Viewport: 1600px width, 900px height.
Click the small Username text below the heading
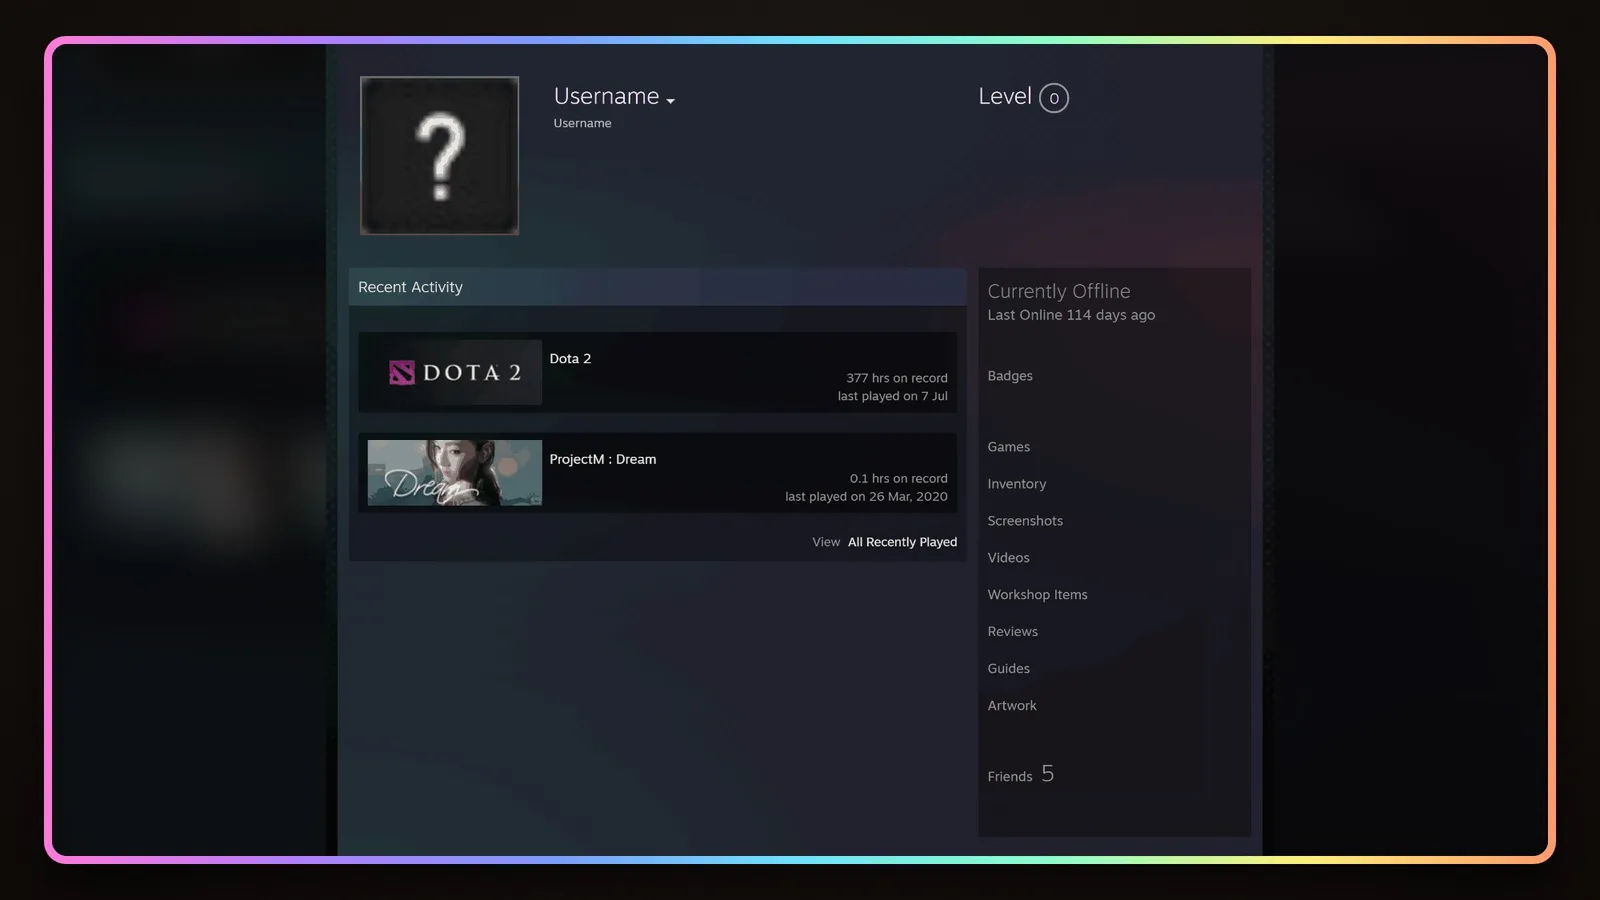(582, 123)
